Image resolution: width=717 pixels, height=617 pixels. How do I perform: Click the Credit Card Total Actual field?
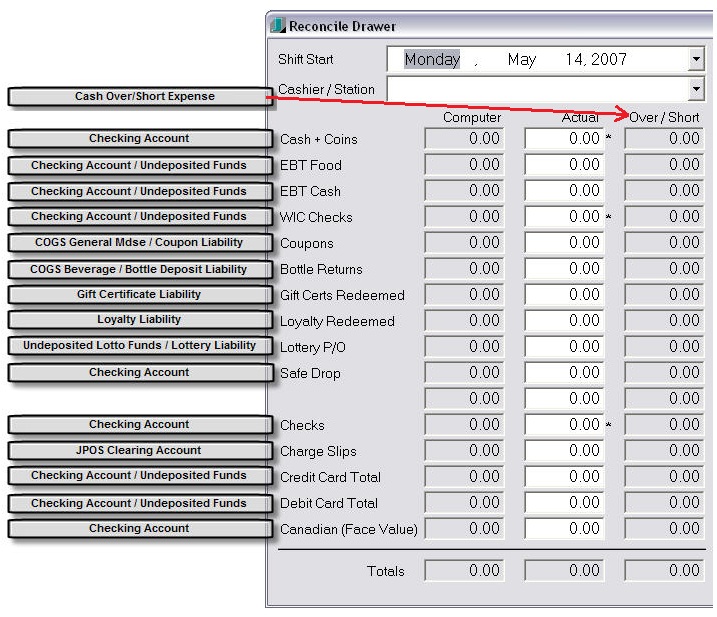click(564, 477)
